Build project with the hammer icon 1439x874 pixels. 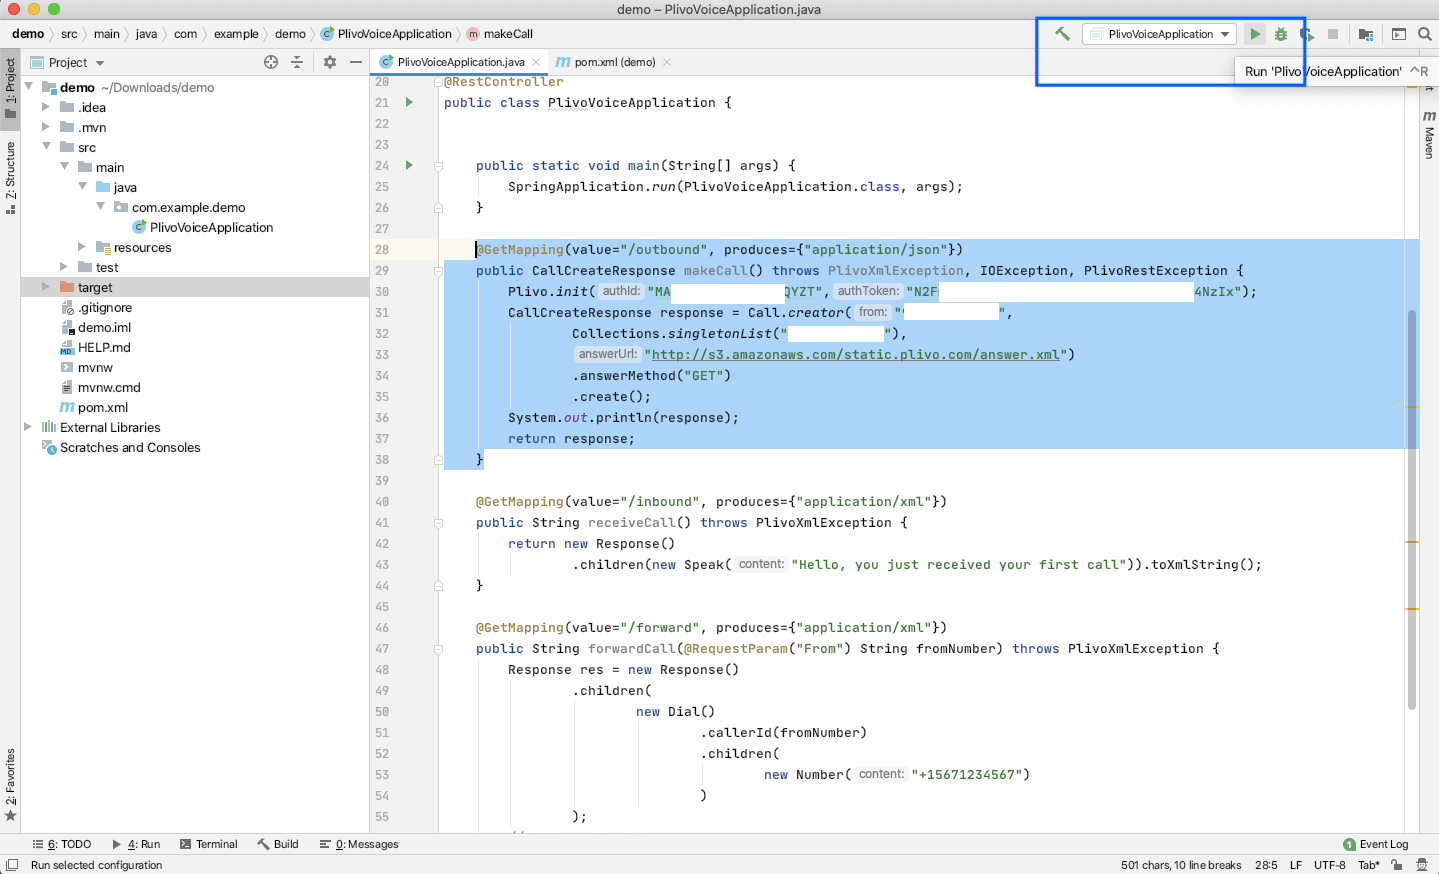pos(1062,34)
